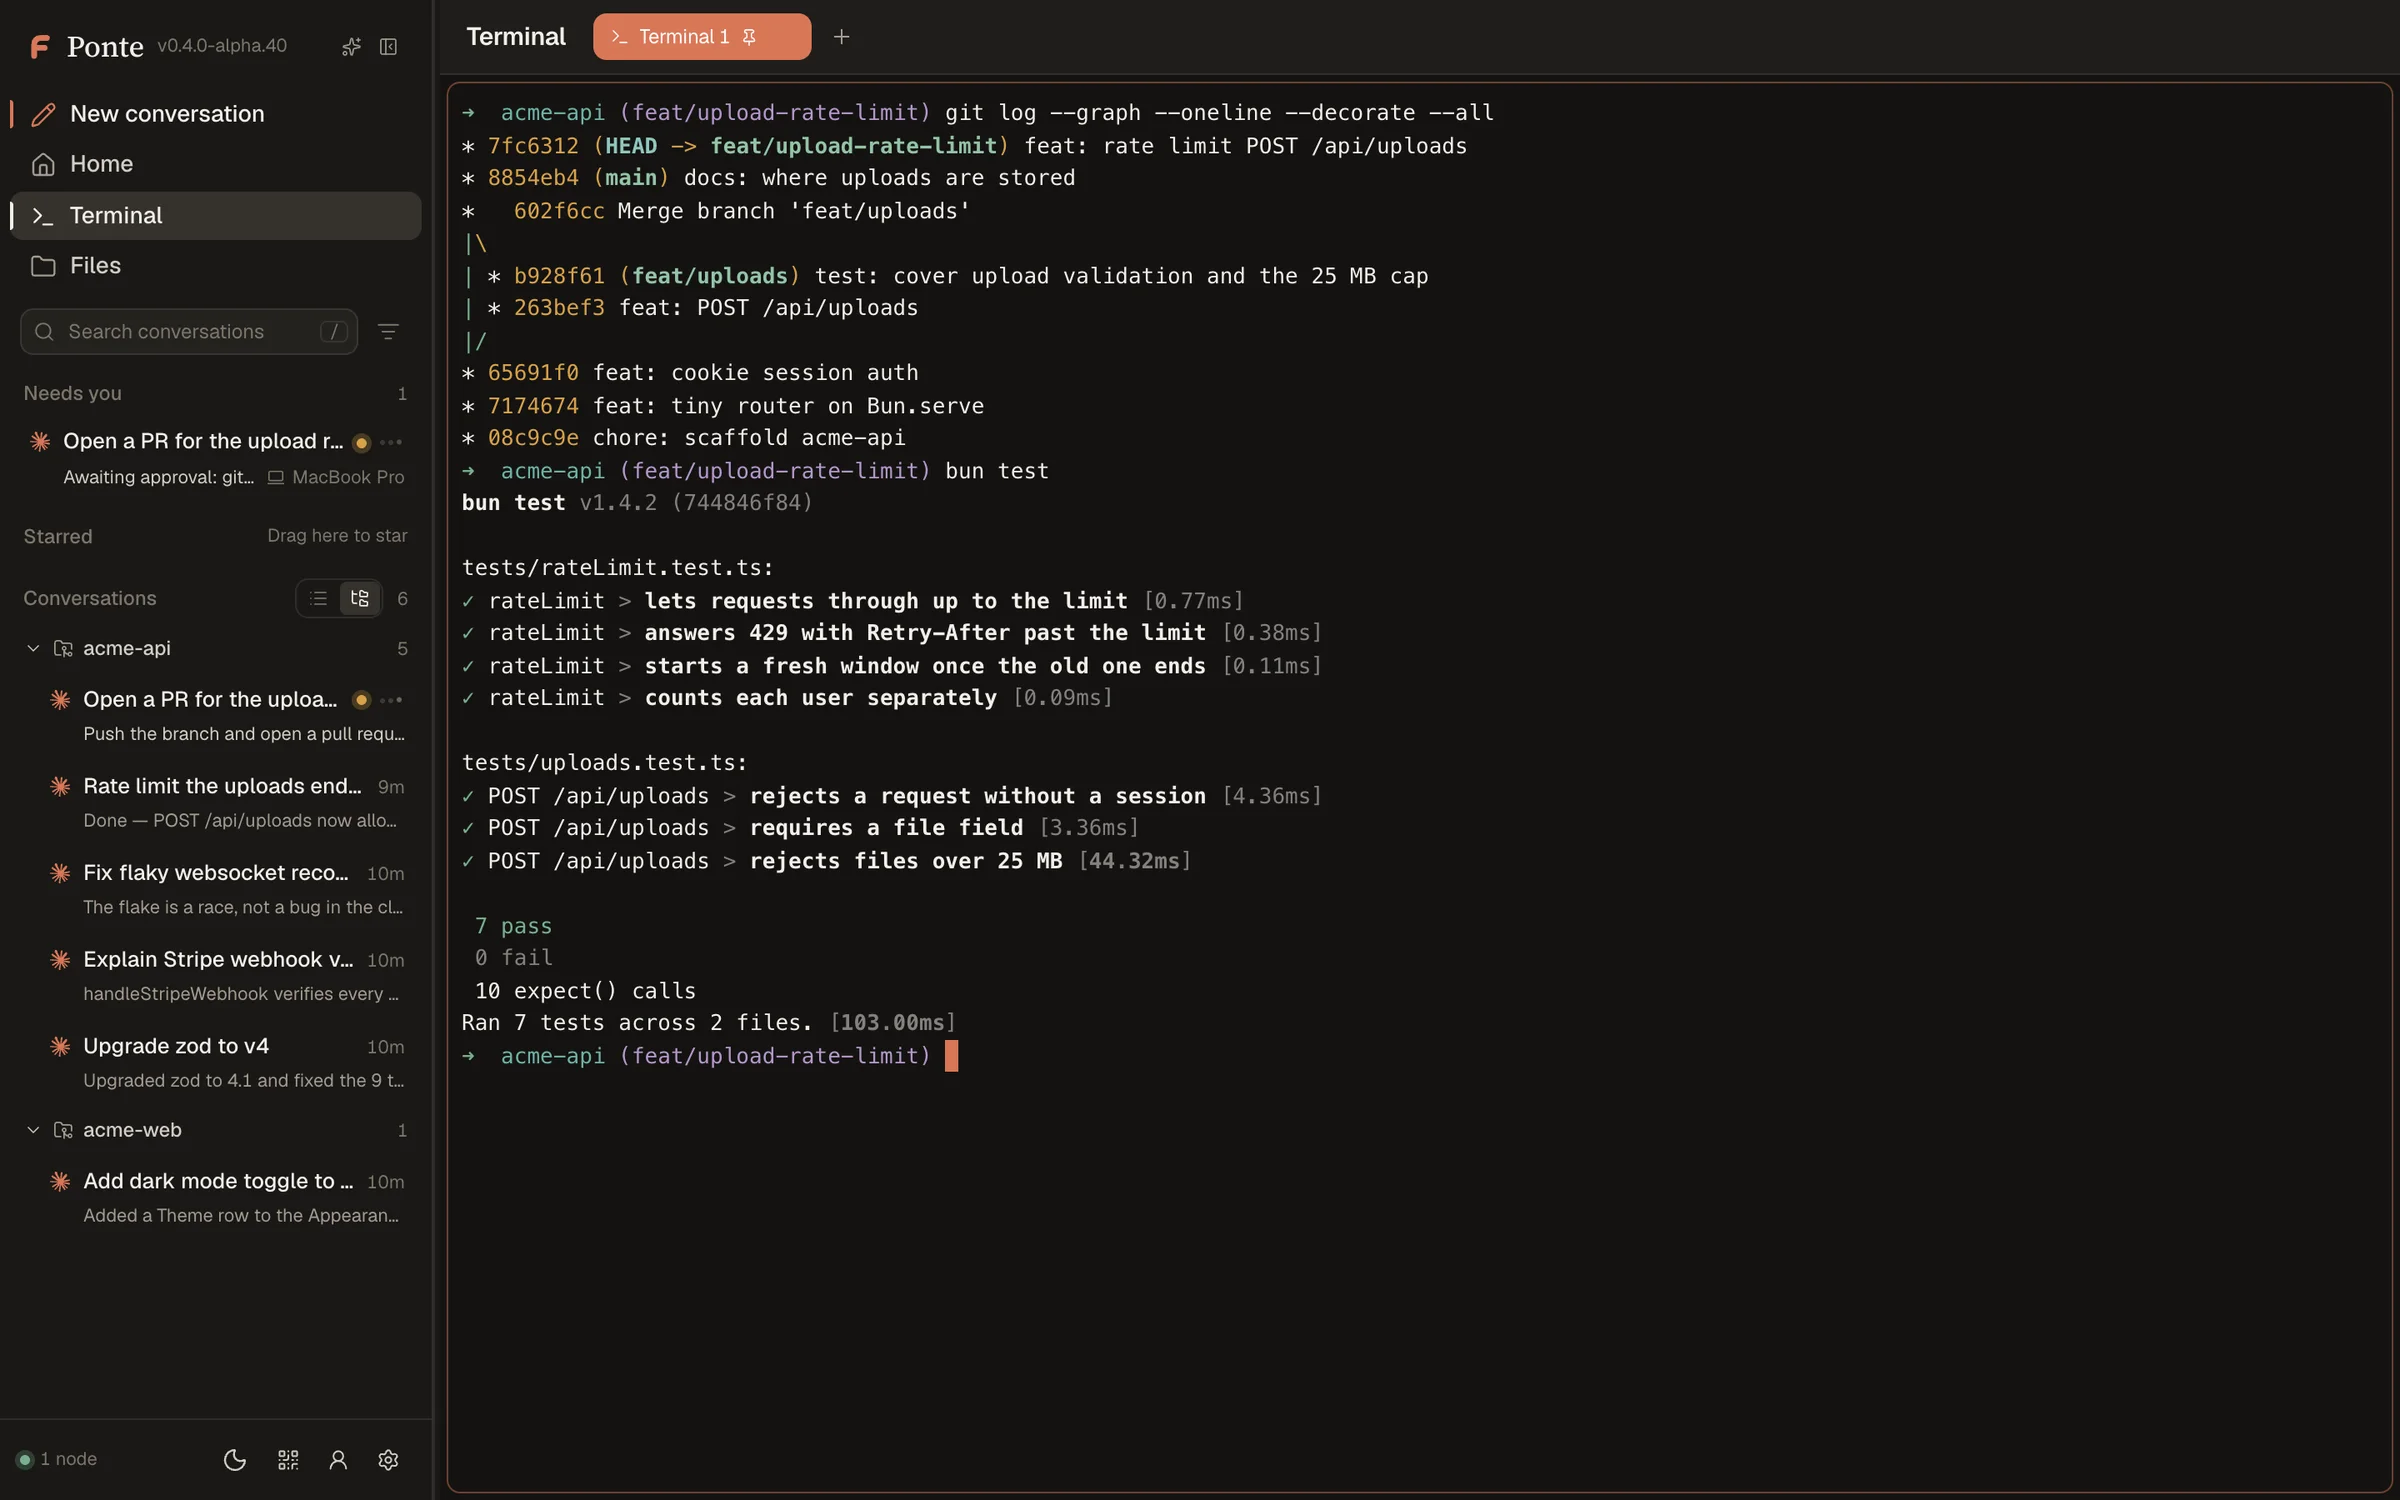2400x1500 pixels.
Task: Click the '7 pass' test result
Action: click(x=514, y=926)
